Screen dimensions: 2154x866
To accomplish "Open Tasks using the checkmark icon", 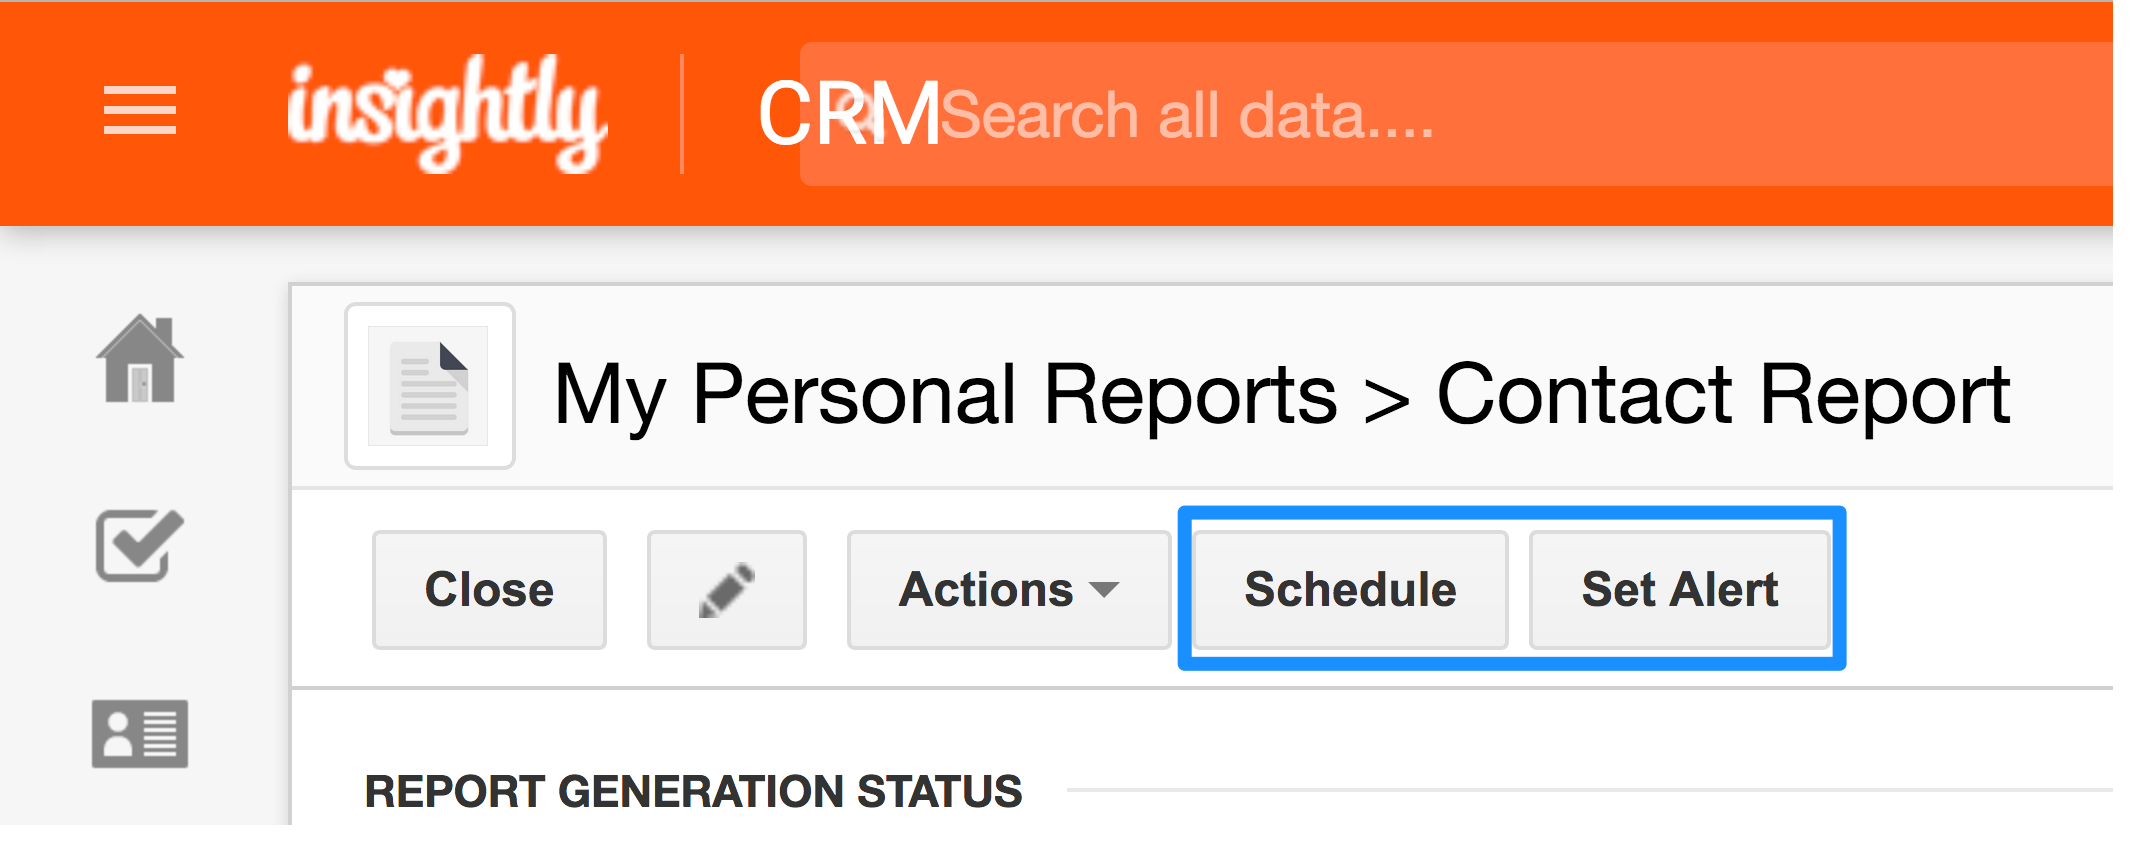I will pyautogui.click(x=140, y=545).
